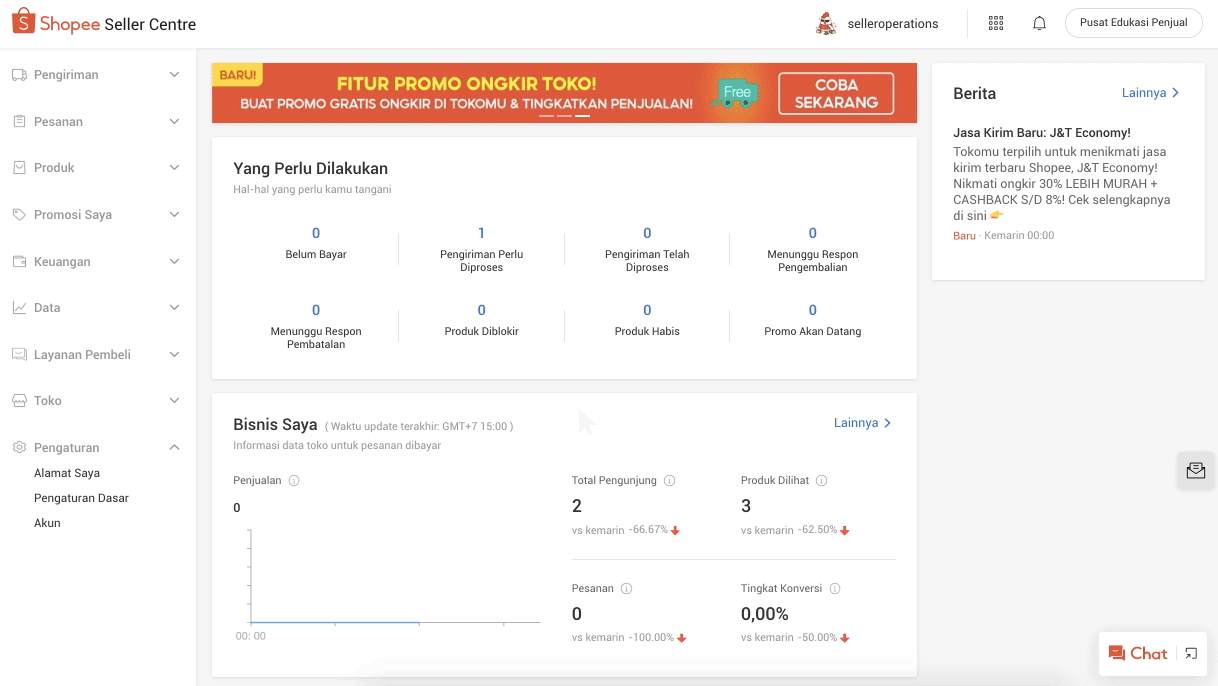The image size is (1218, 686).
Task: Open the notifications bell icon
Action: pyautogui.click(x=1039, y=21)
